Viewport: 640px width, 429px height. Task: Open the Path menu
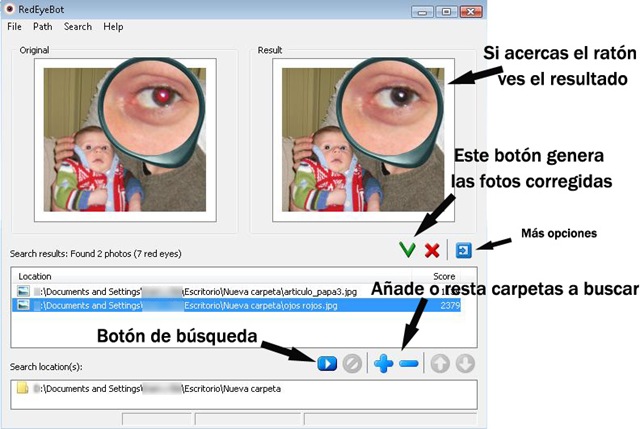click(42, 27)
